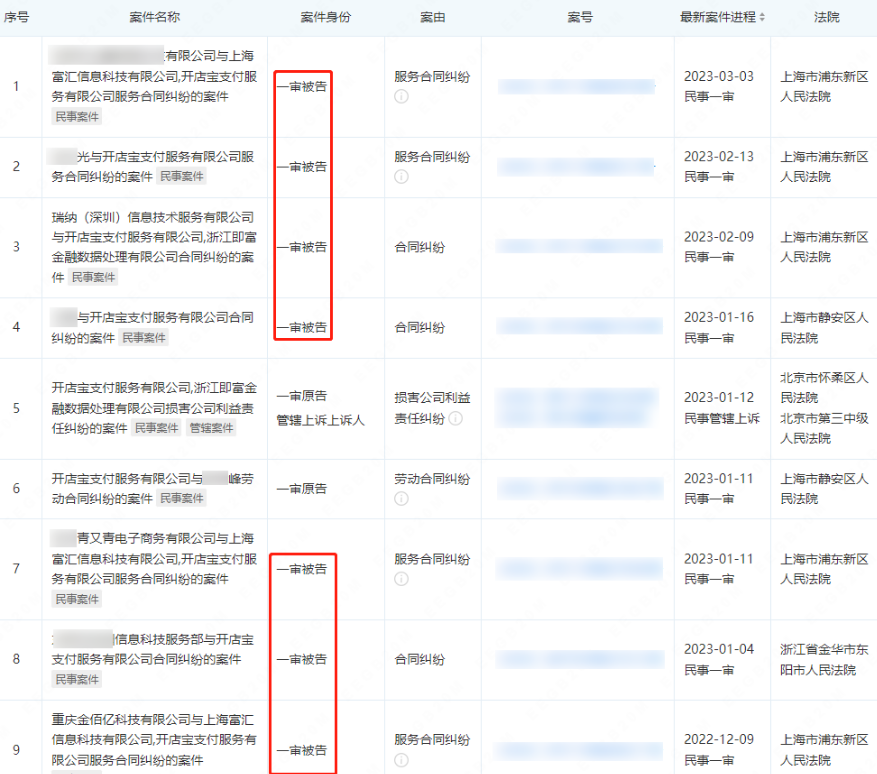Open the 青又青电子商务有限公司 case name
The width and height of the screenshot is (877, 774).
(154, 559)
